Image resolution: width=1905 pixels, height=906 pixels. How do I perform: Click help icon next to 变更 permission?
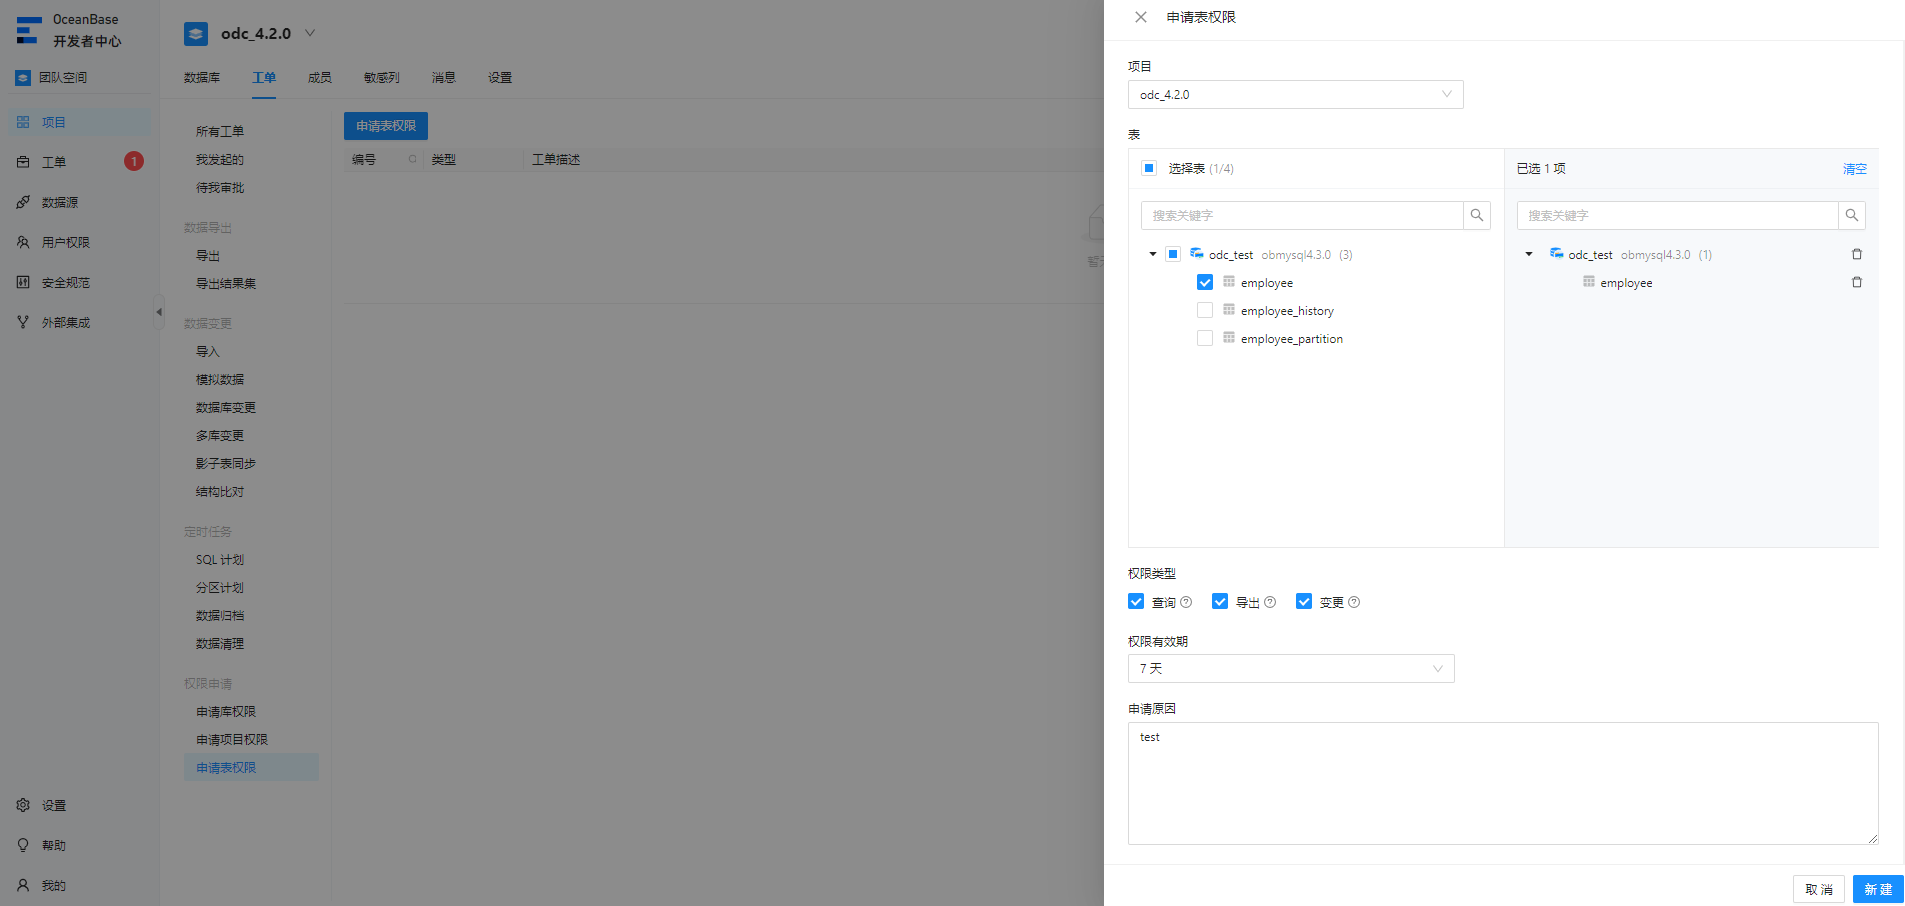[x=1354, y=602]
